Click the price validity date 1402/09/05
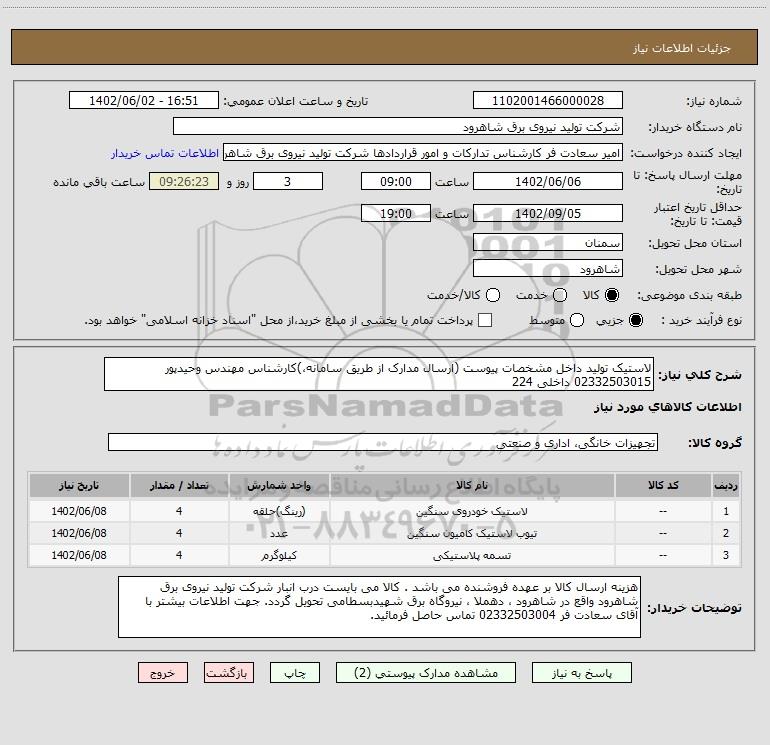The height and width of the screenshot is (745, 770). click(548, 214)
